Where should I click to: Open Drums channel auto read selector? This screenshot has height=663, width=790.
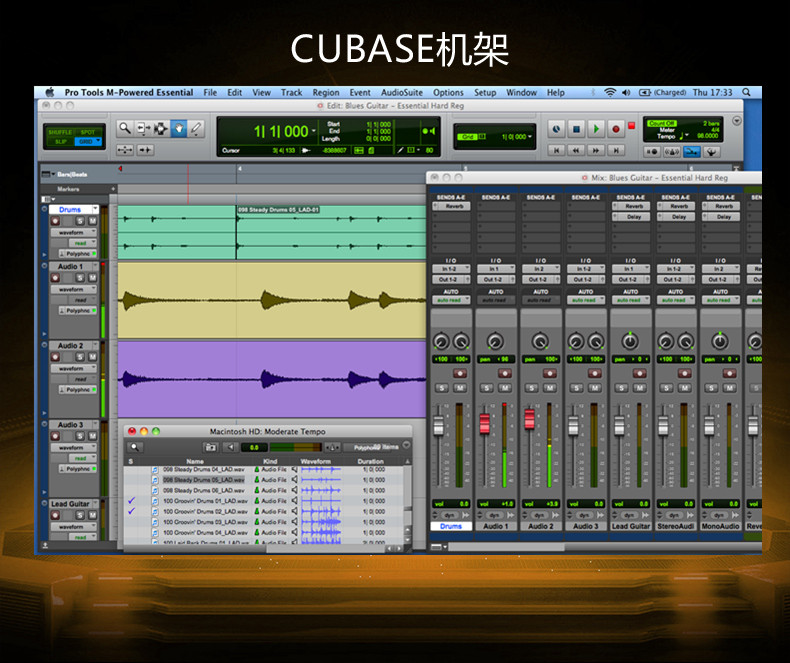pyautogui.click(x=451, y=300)
